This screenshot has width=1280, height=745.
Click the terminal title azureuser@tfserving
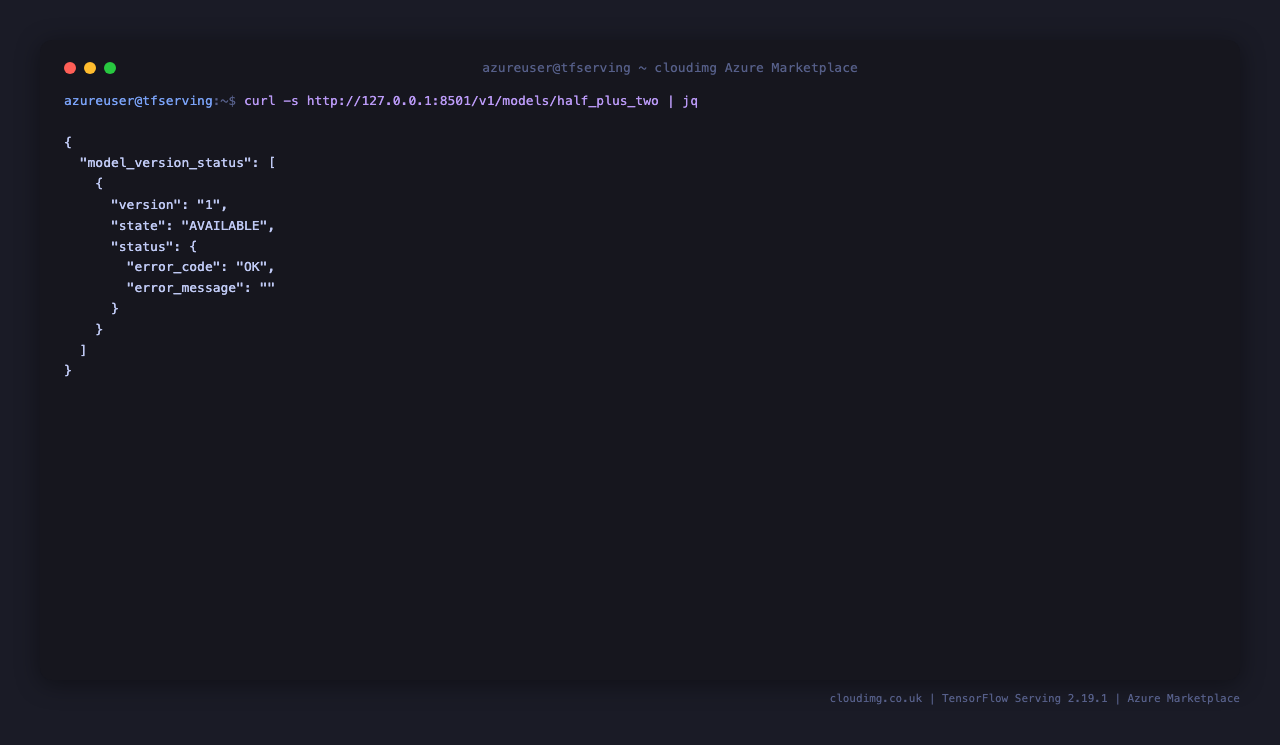click(x=556, y=68)
